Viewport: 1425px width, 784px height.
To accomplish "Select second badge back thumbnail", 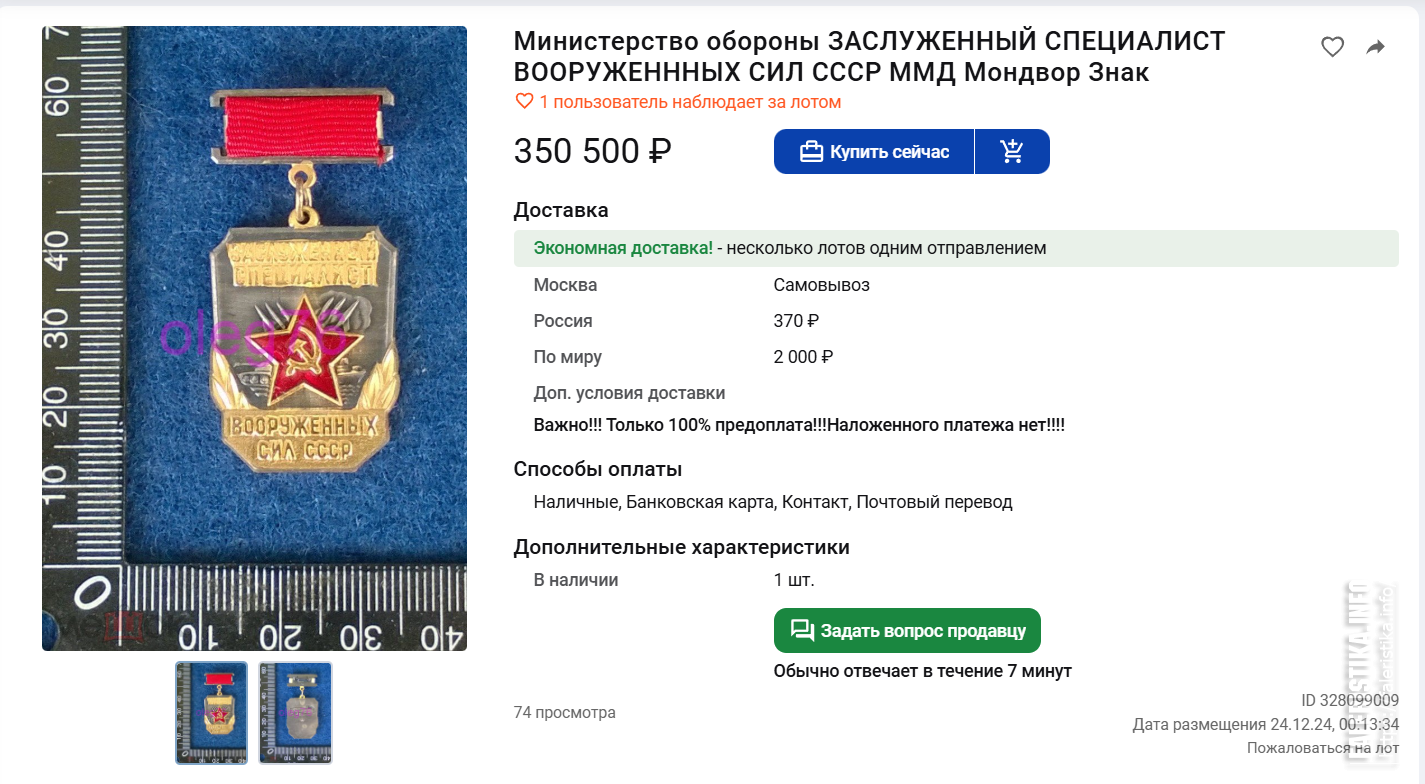I will pos(295,713).
